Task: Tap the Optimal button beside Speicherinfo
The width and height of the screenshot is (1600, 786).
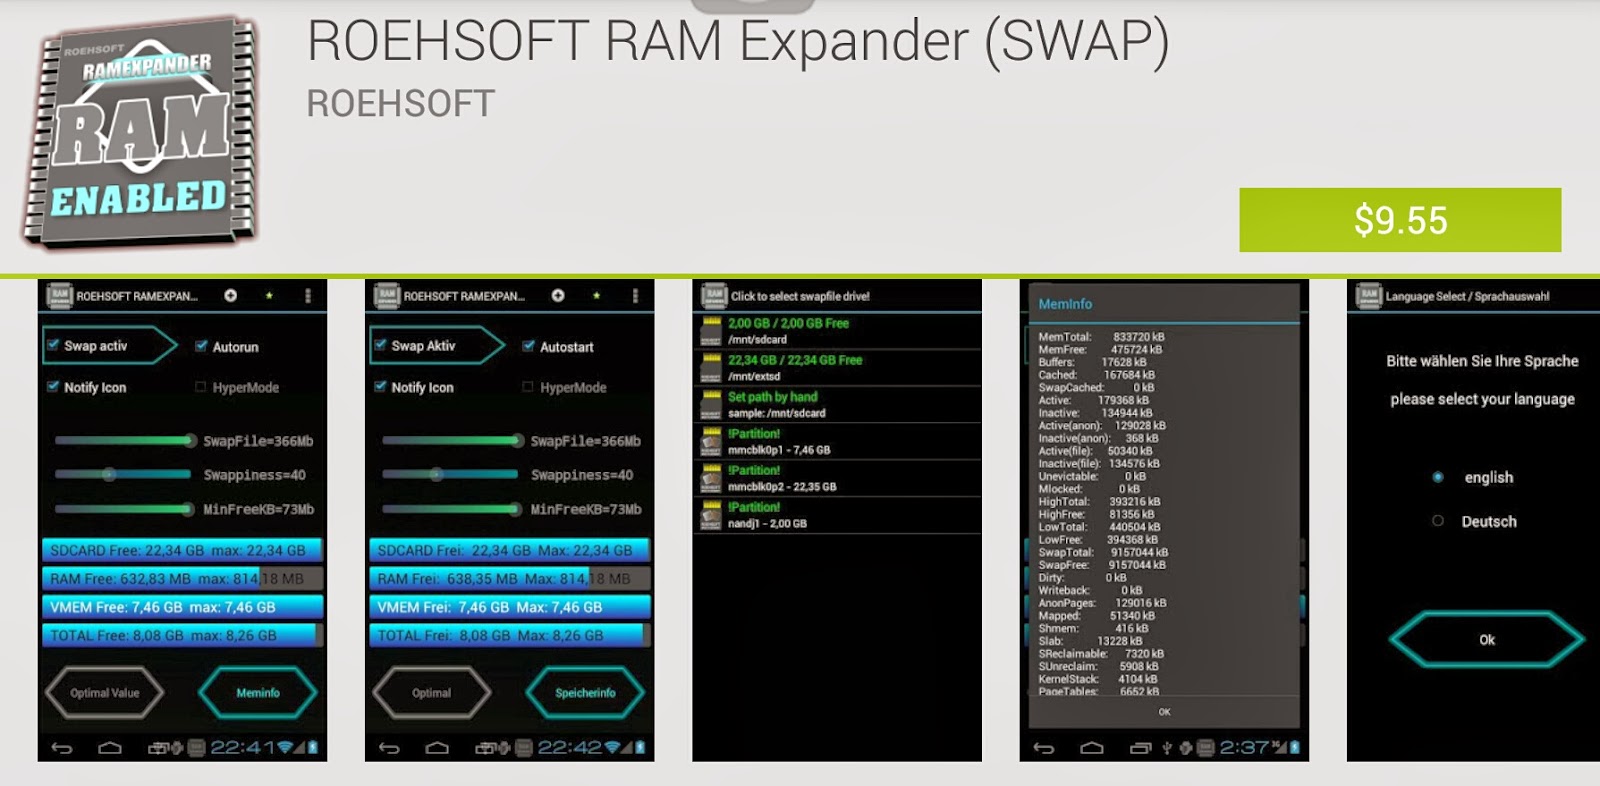Action: coord(432,693)
